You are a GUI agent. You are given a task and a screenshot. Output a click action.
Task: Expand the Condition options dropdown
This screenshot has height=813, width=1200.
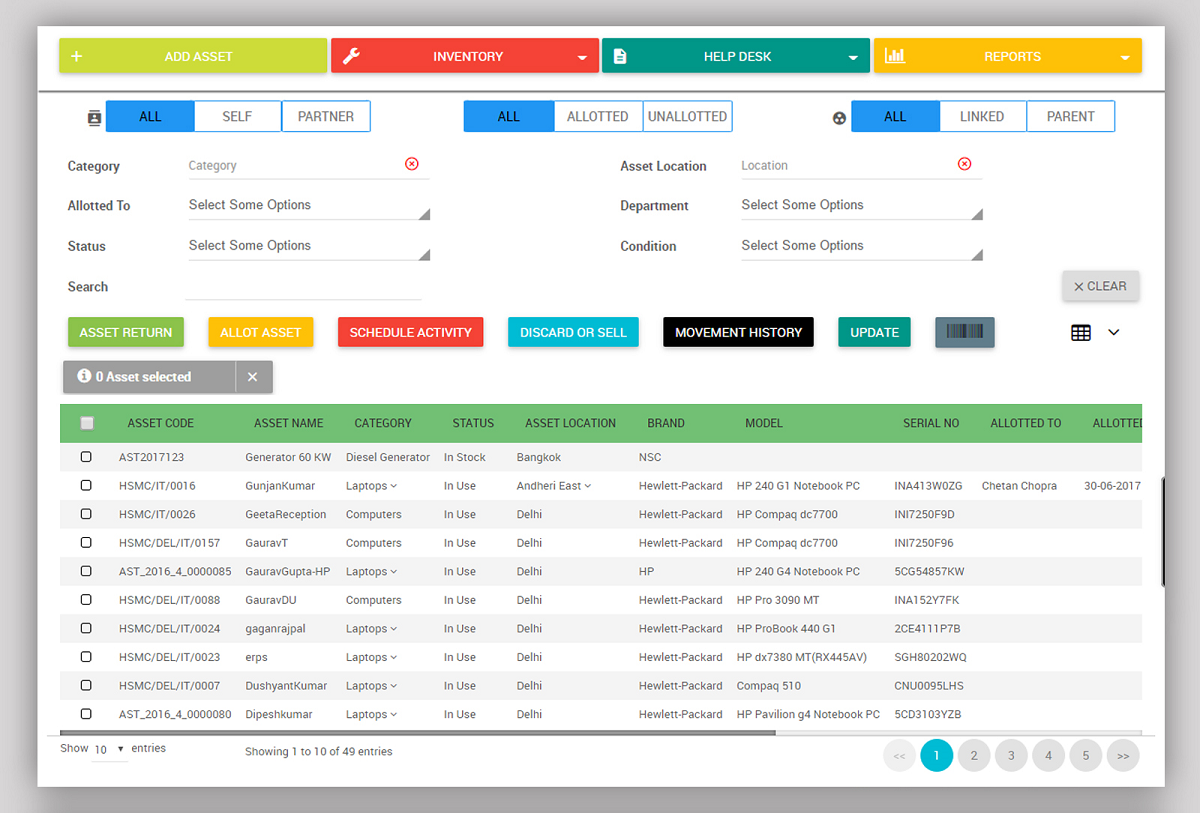pyautogui.click(x=860, y=246)
